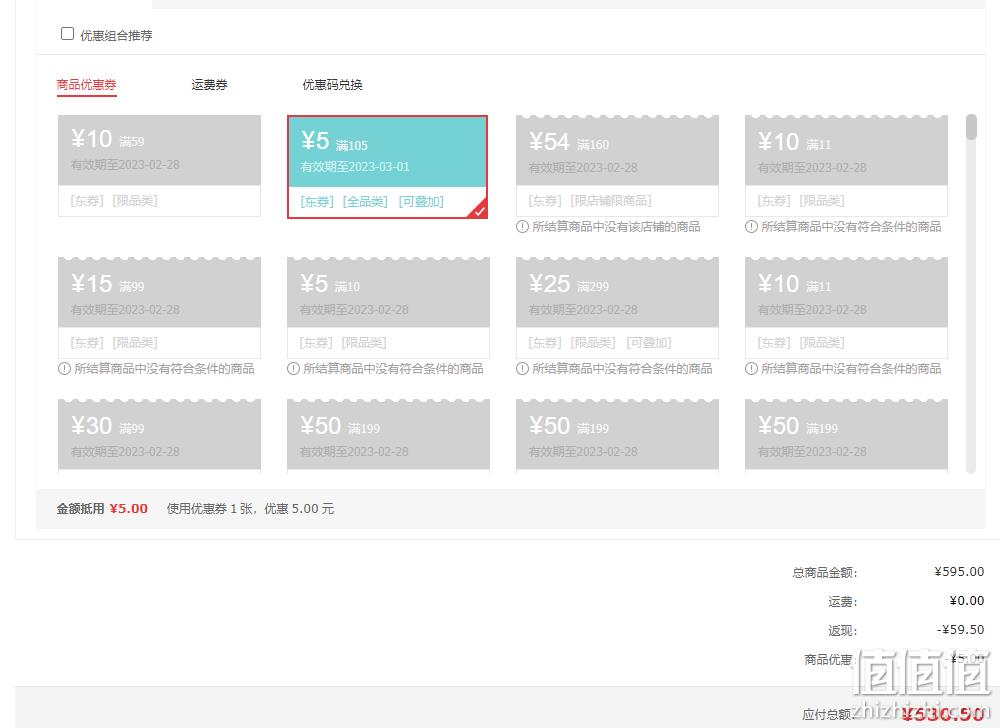Click the 商品优惠 label
Screen dimensions: 1000x728
(x=828, y=659)
